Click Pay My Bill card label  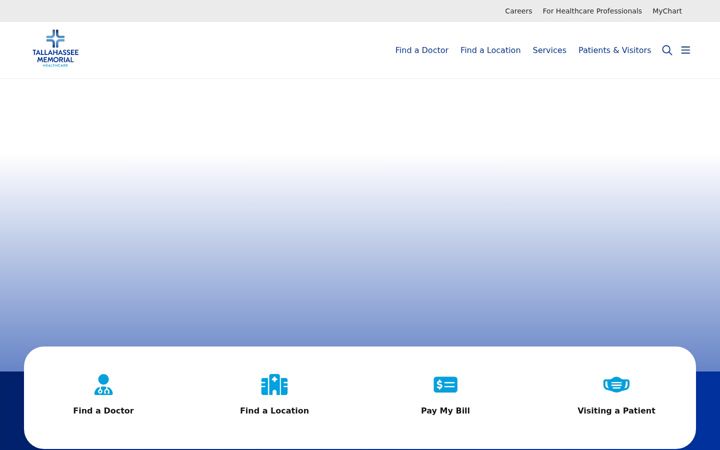pos(445,411)
